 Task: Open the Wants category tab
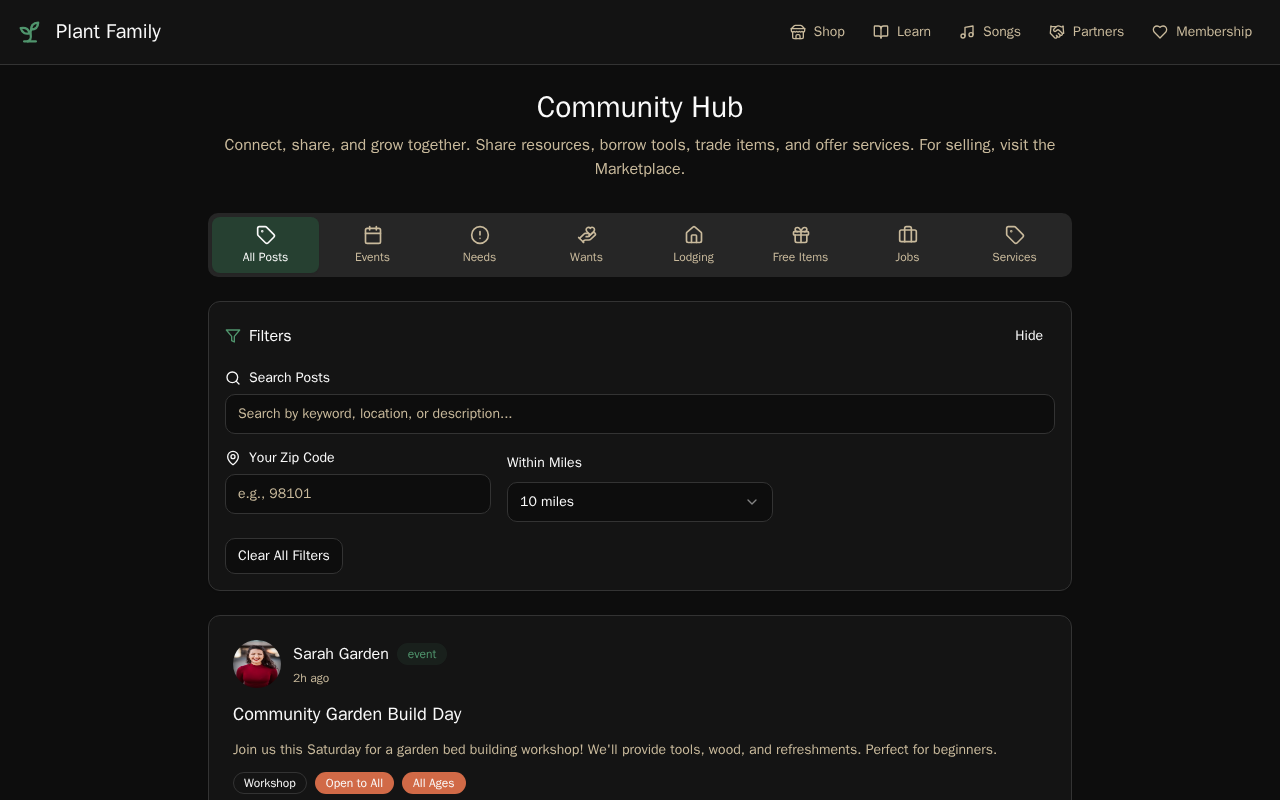point(586,245)
